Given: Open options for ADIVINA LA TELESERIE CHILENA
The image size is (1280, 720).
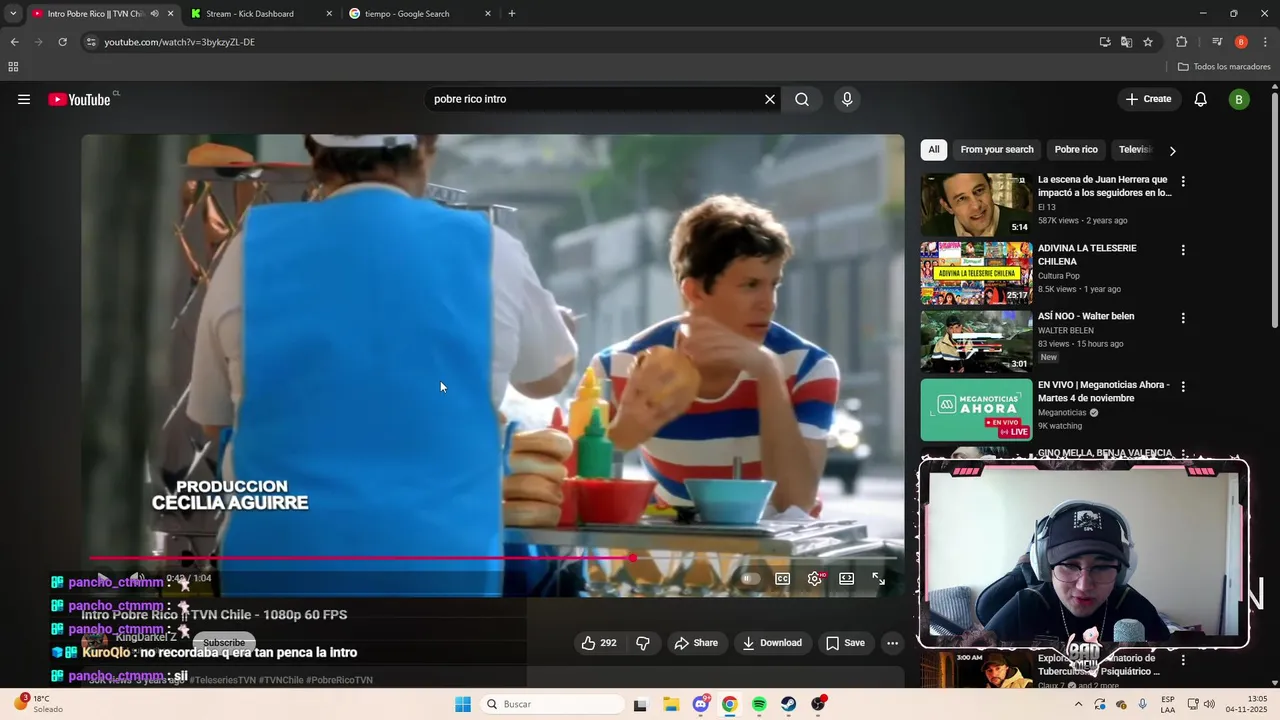Looking at the screenshot, I should pyautogui.click(x=1183, y=250).
